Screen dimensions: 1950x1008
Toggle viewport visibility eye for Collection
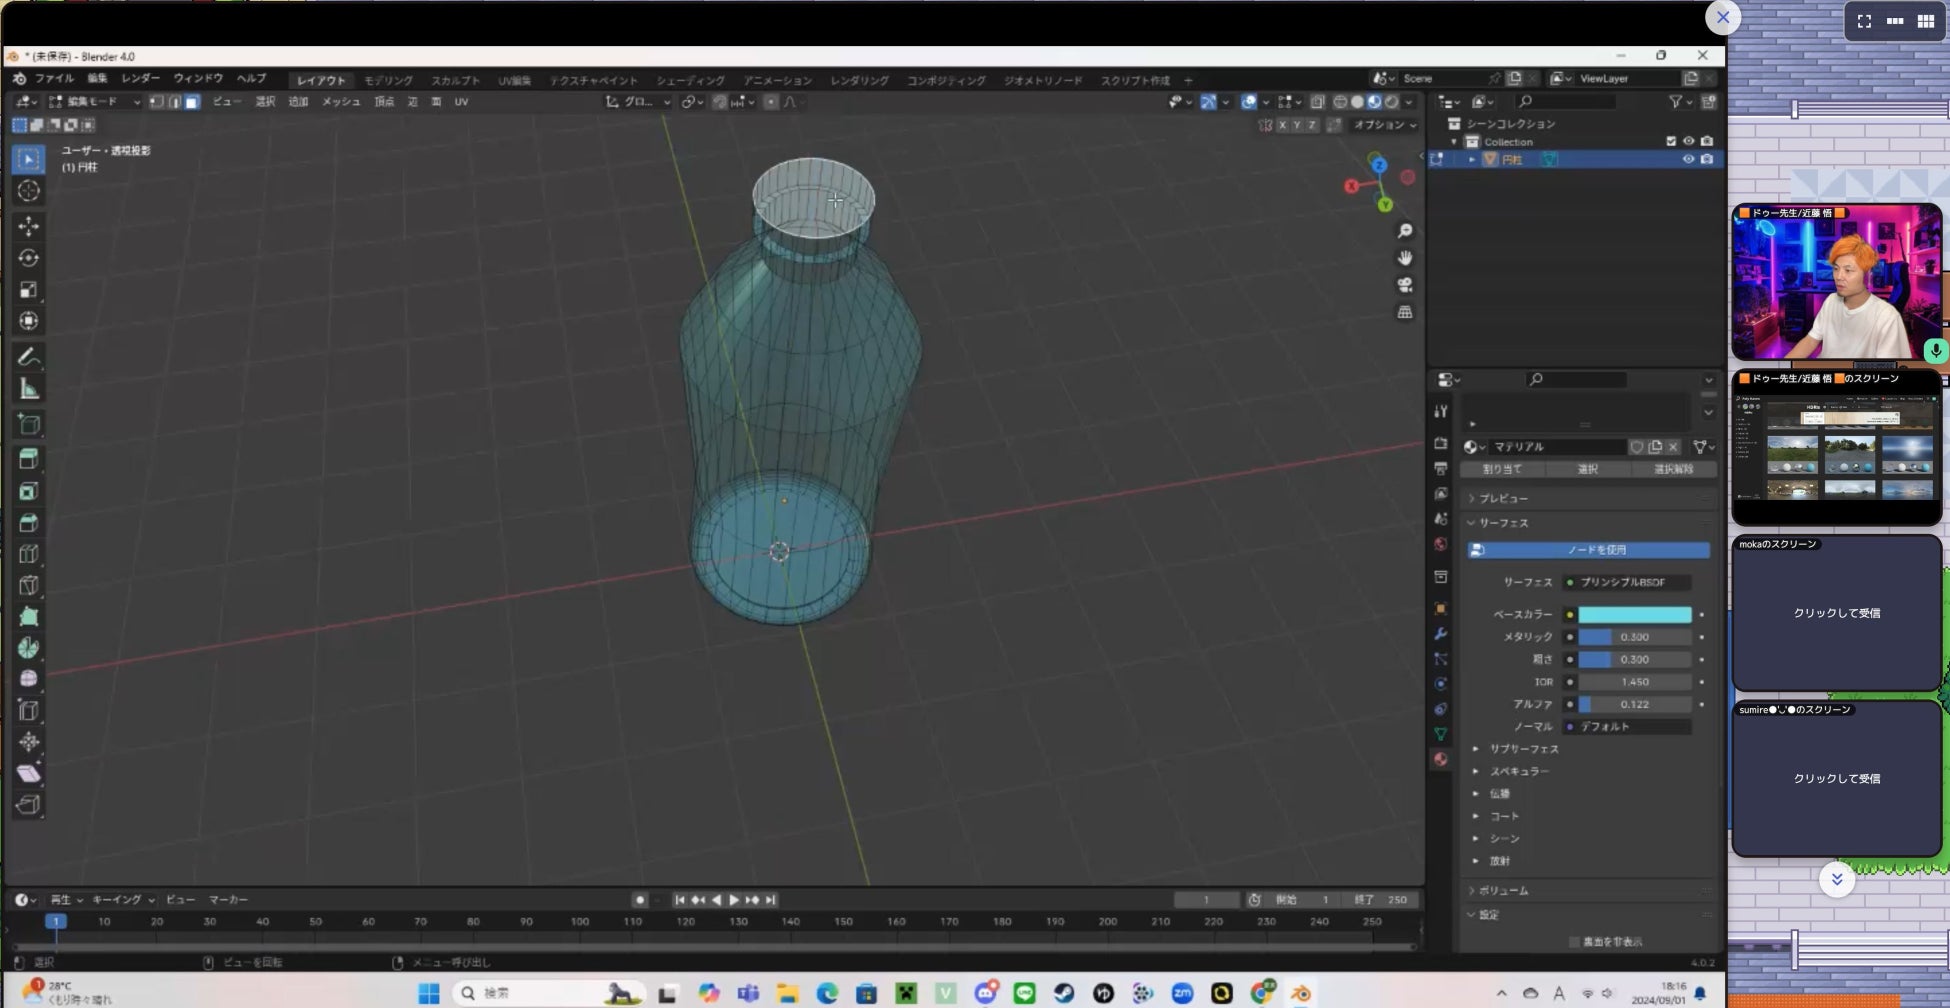[x=1688, y=142]
